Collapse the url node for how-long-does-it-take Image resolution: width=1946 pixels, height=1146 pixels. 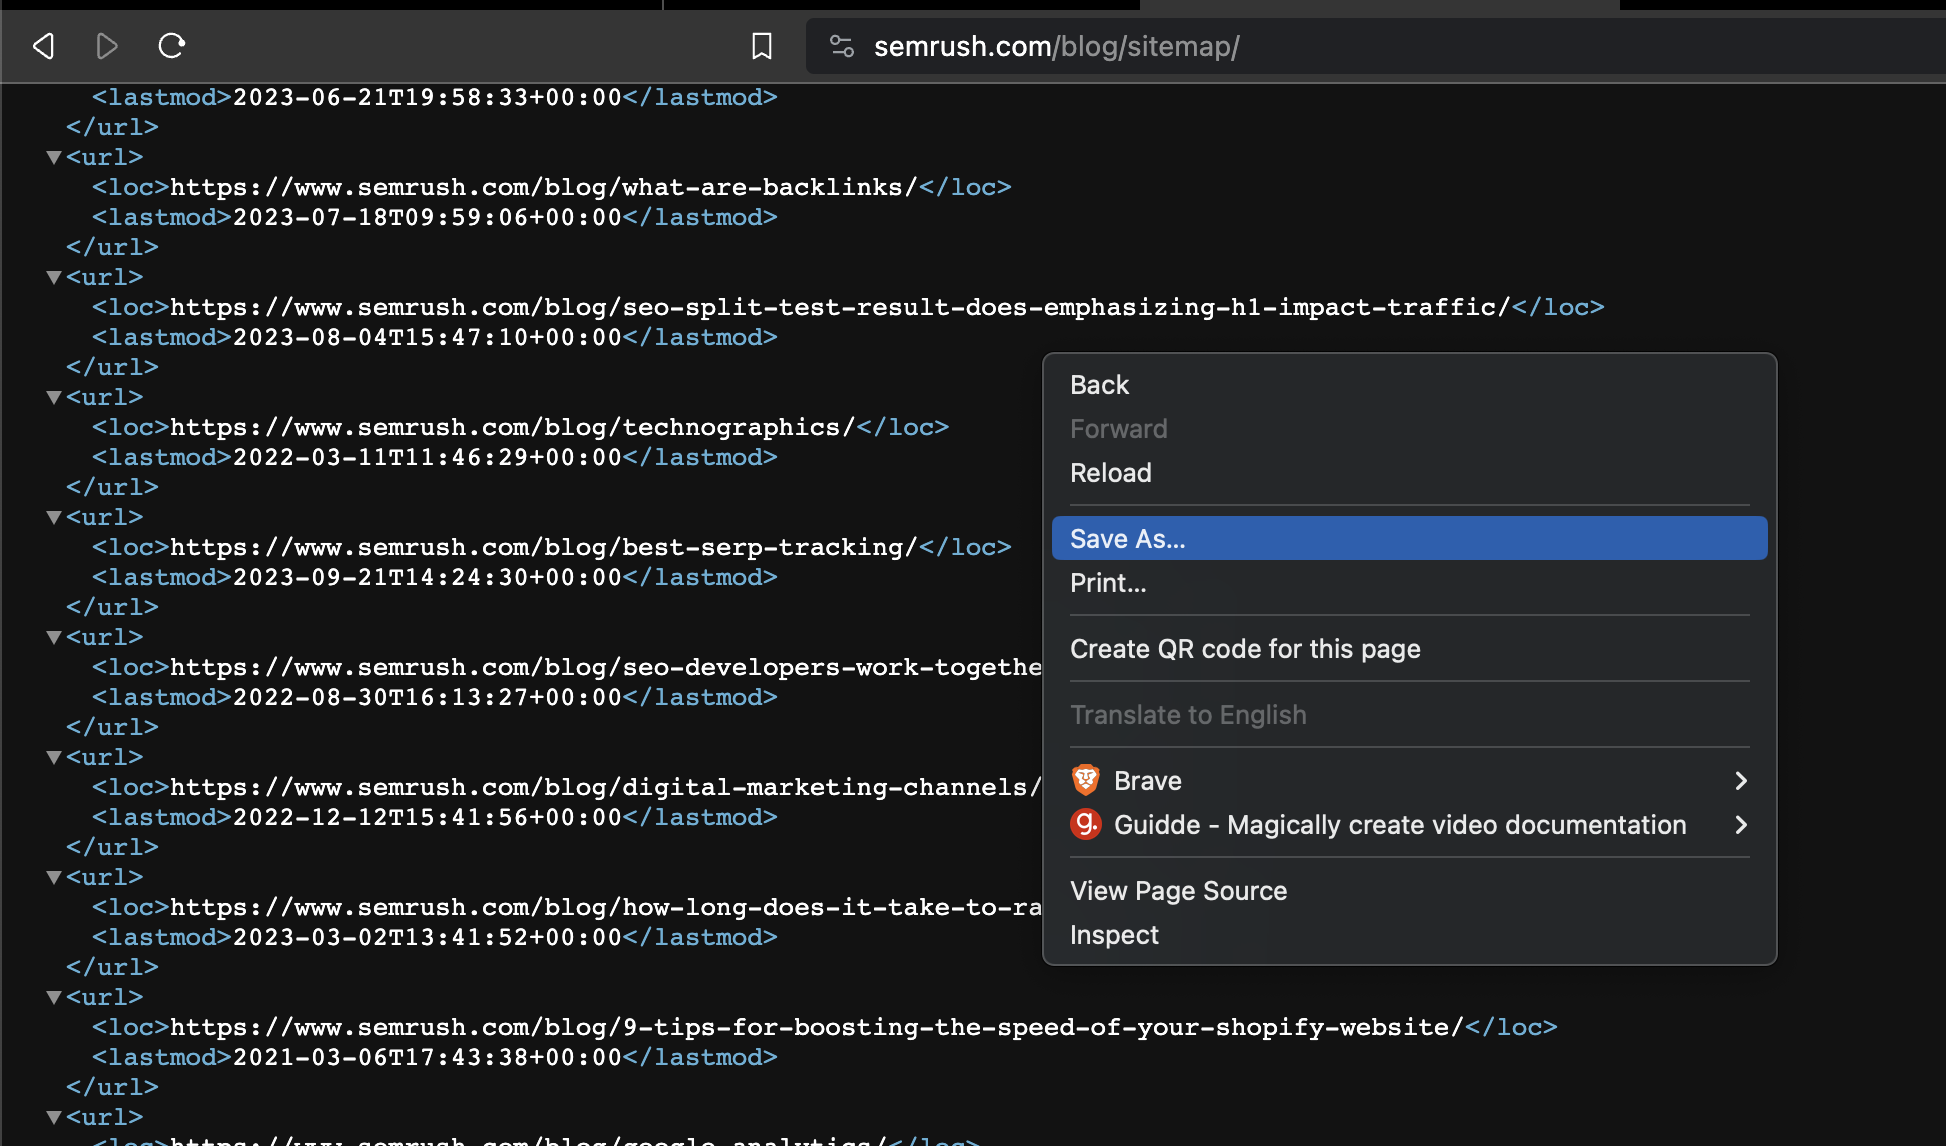[x=54, y=877]
